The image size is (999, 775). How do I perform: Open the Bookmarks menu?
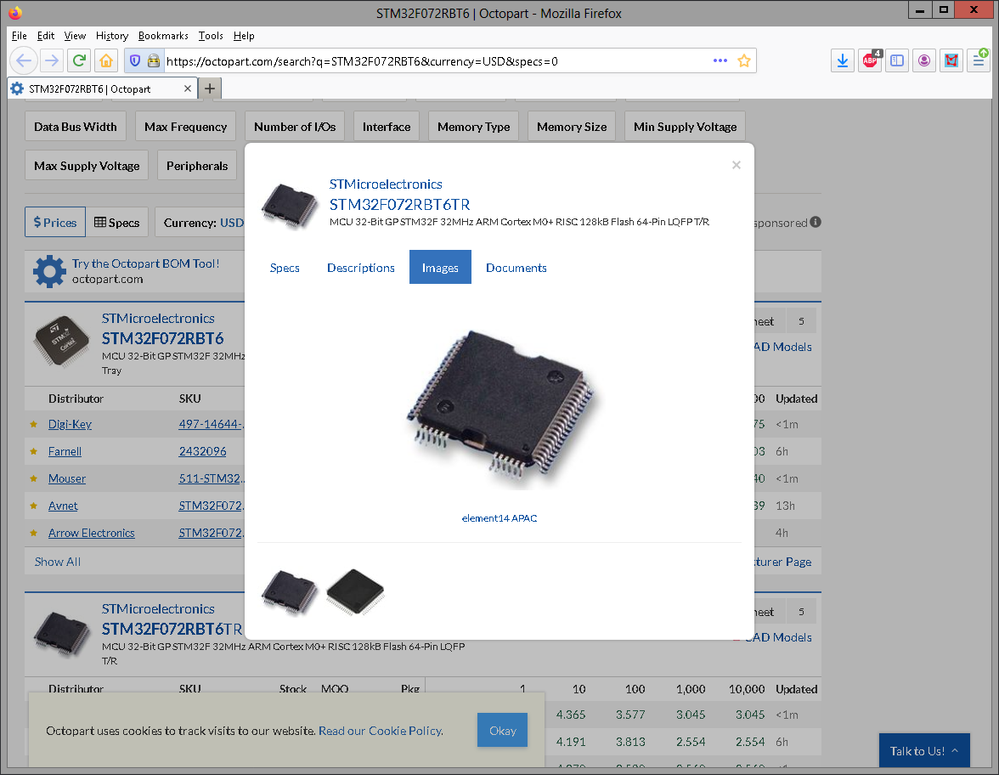click(x=163, y=36)
